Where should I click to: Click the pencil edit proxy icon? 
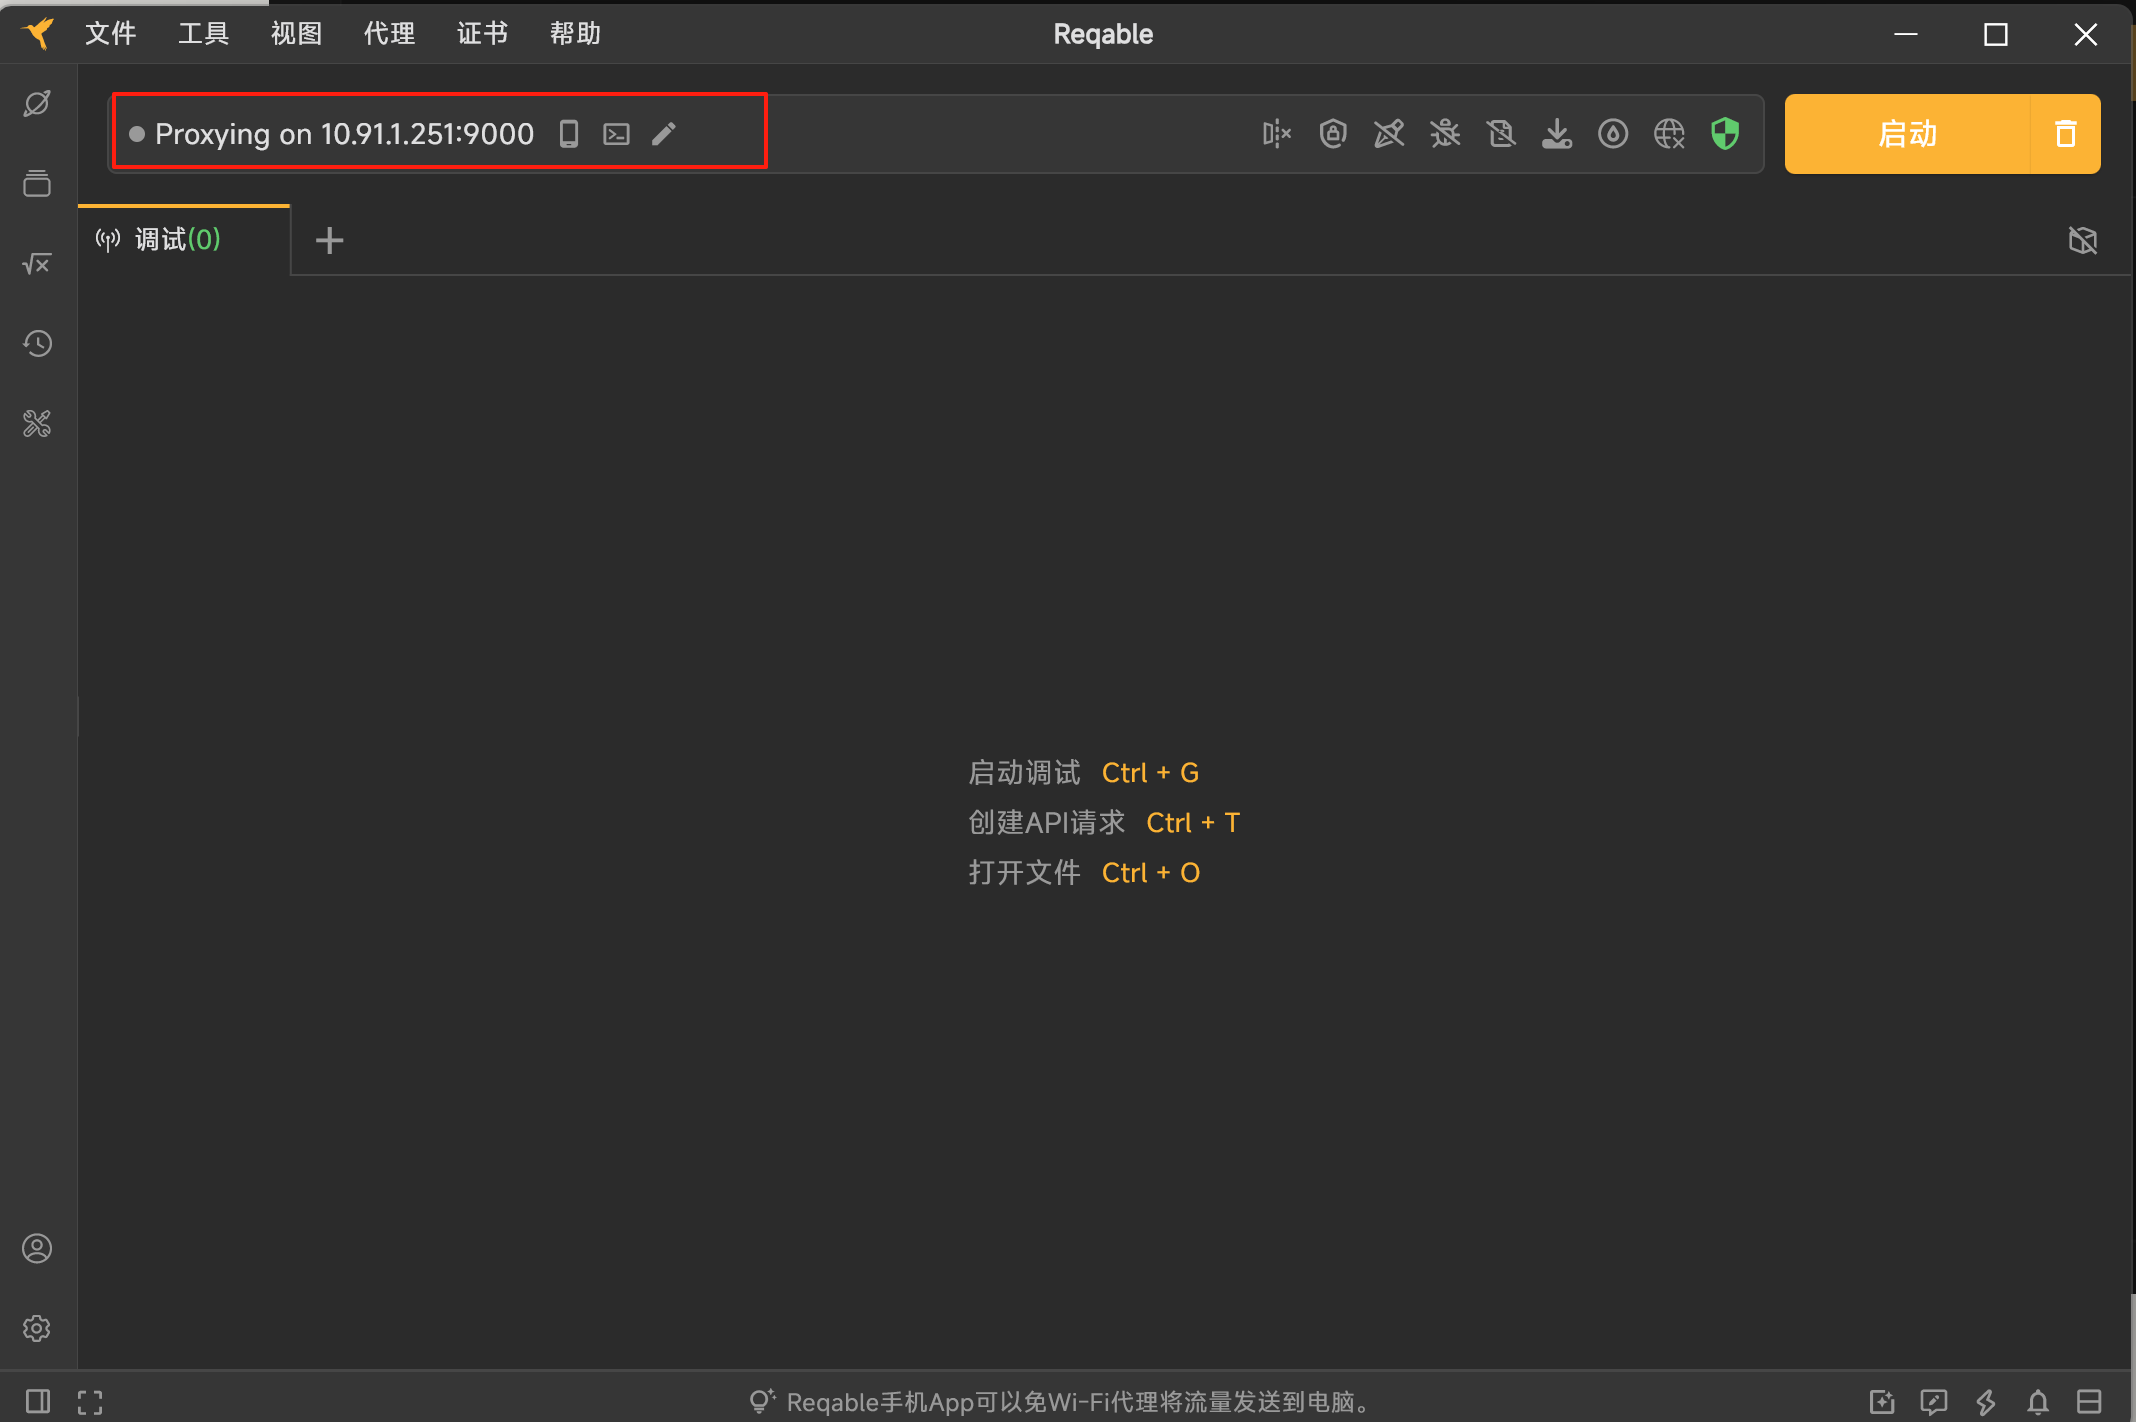point(664,134)
